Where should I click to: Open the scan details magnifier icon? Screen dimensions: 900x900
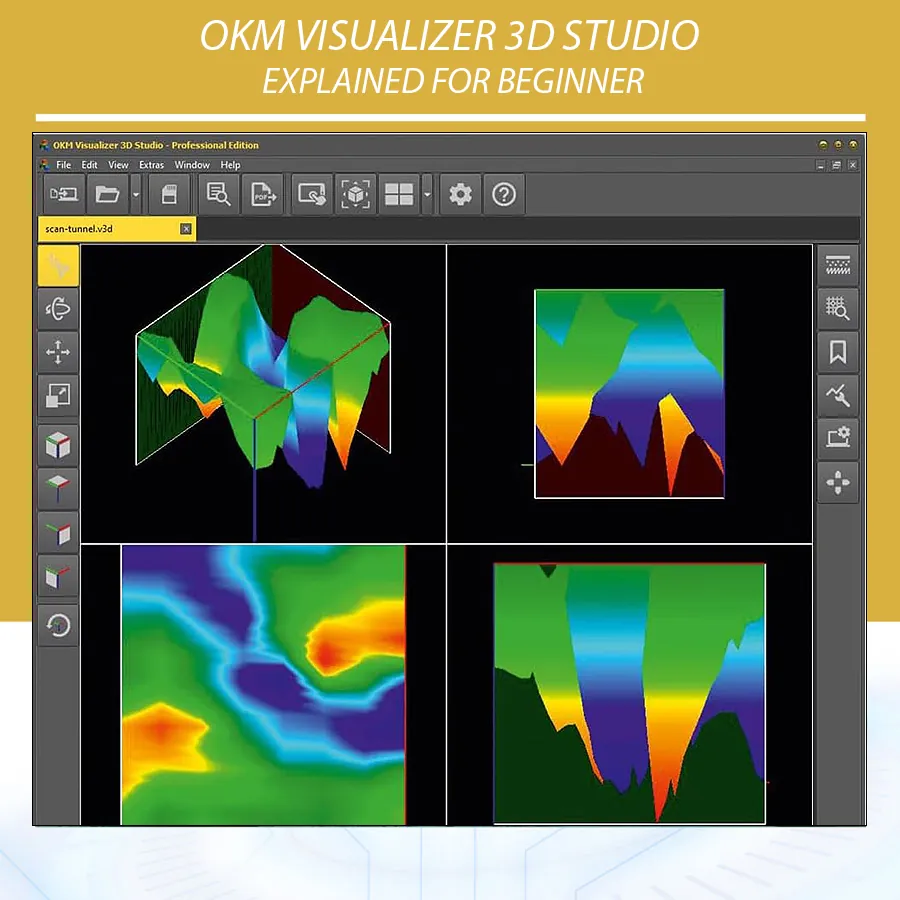219,195
